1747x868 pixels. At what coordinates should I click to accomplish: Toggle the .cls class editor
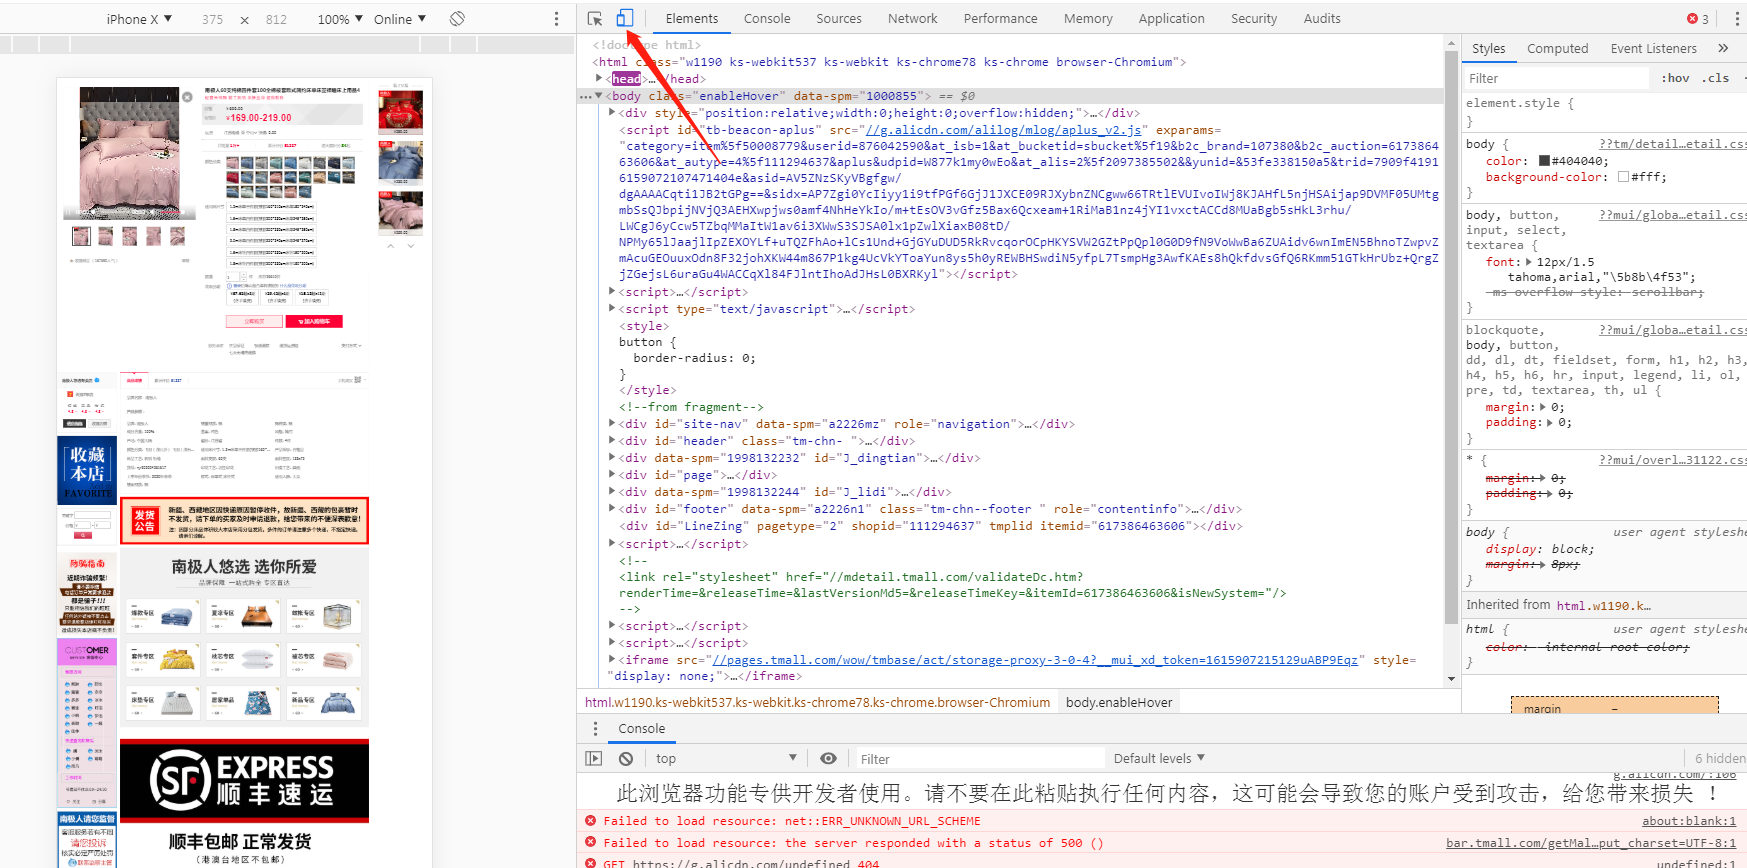point(1716,78)
